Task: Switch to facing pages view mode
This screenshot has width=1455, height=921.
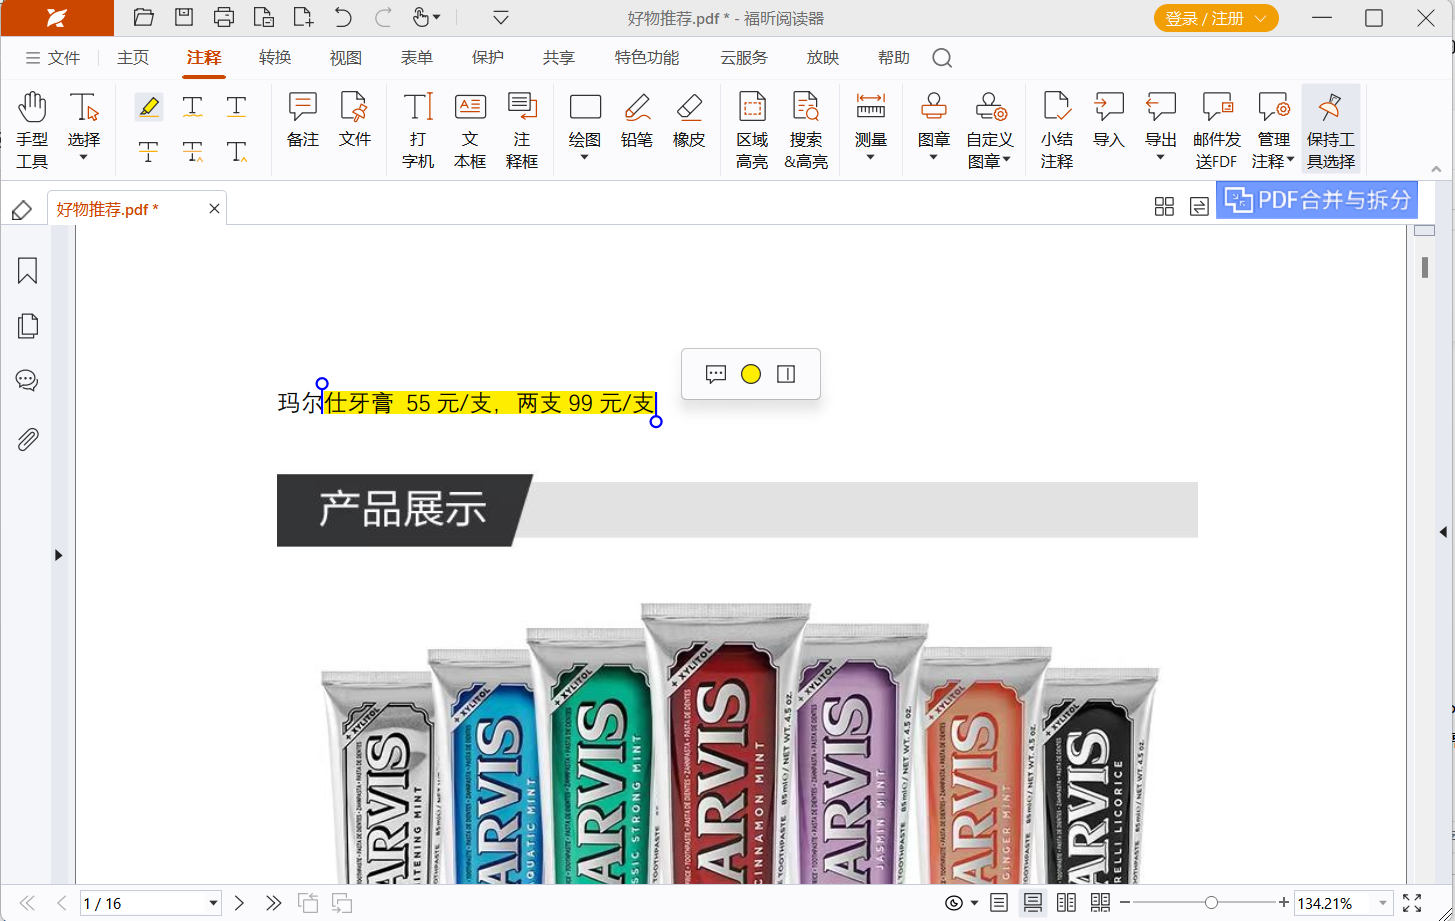Action: click(x=1066, y=903)
